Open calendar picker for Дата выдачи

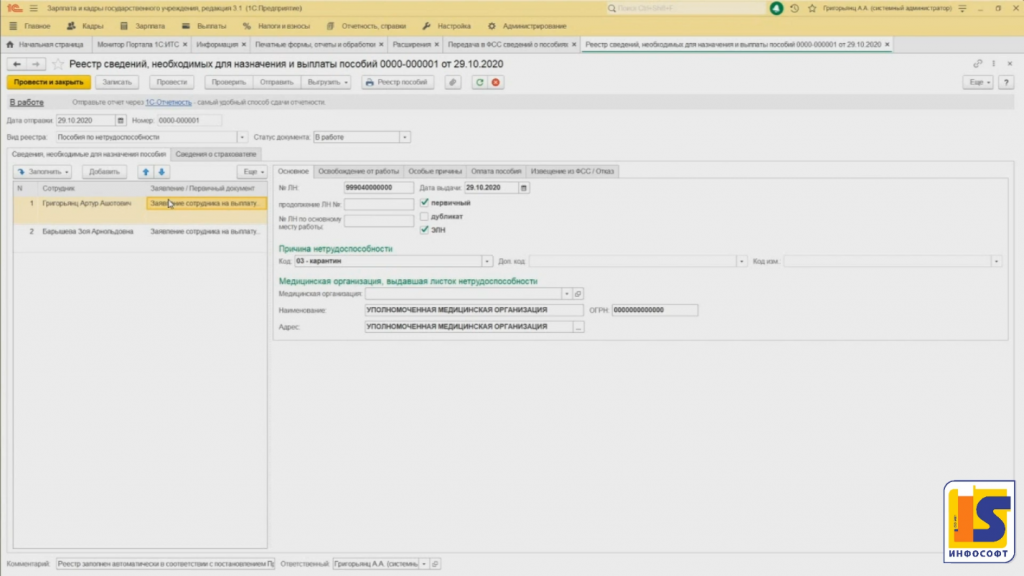(x=524, y=187)
